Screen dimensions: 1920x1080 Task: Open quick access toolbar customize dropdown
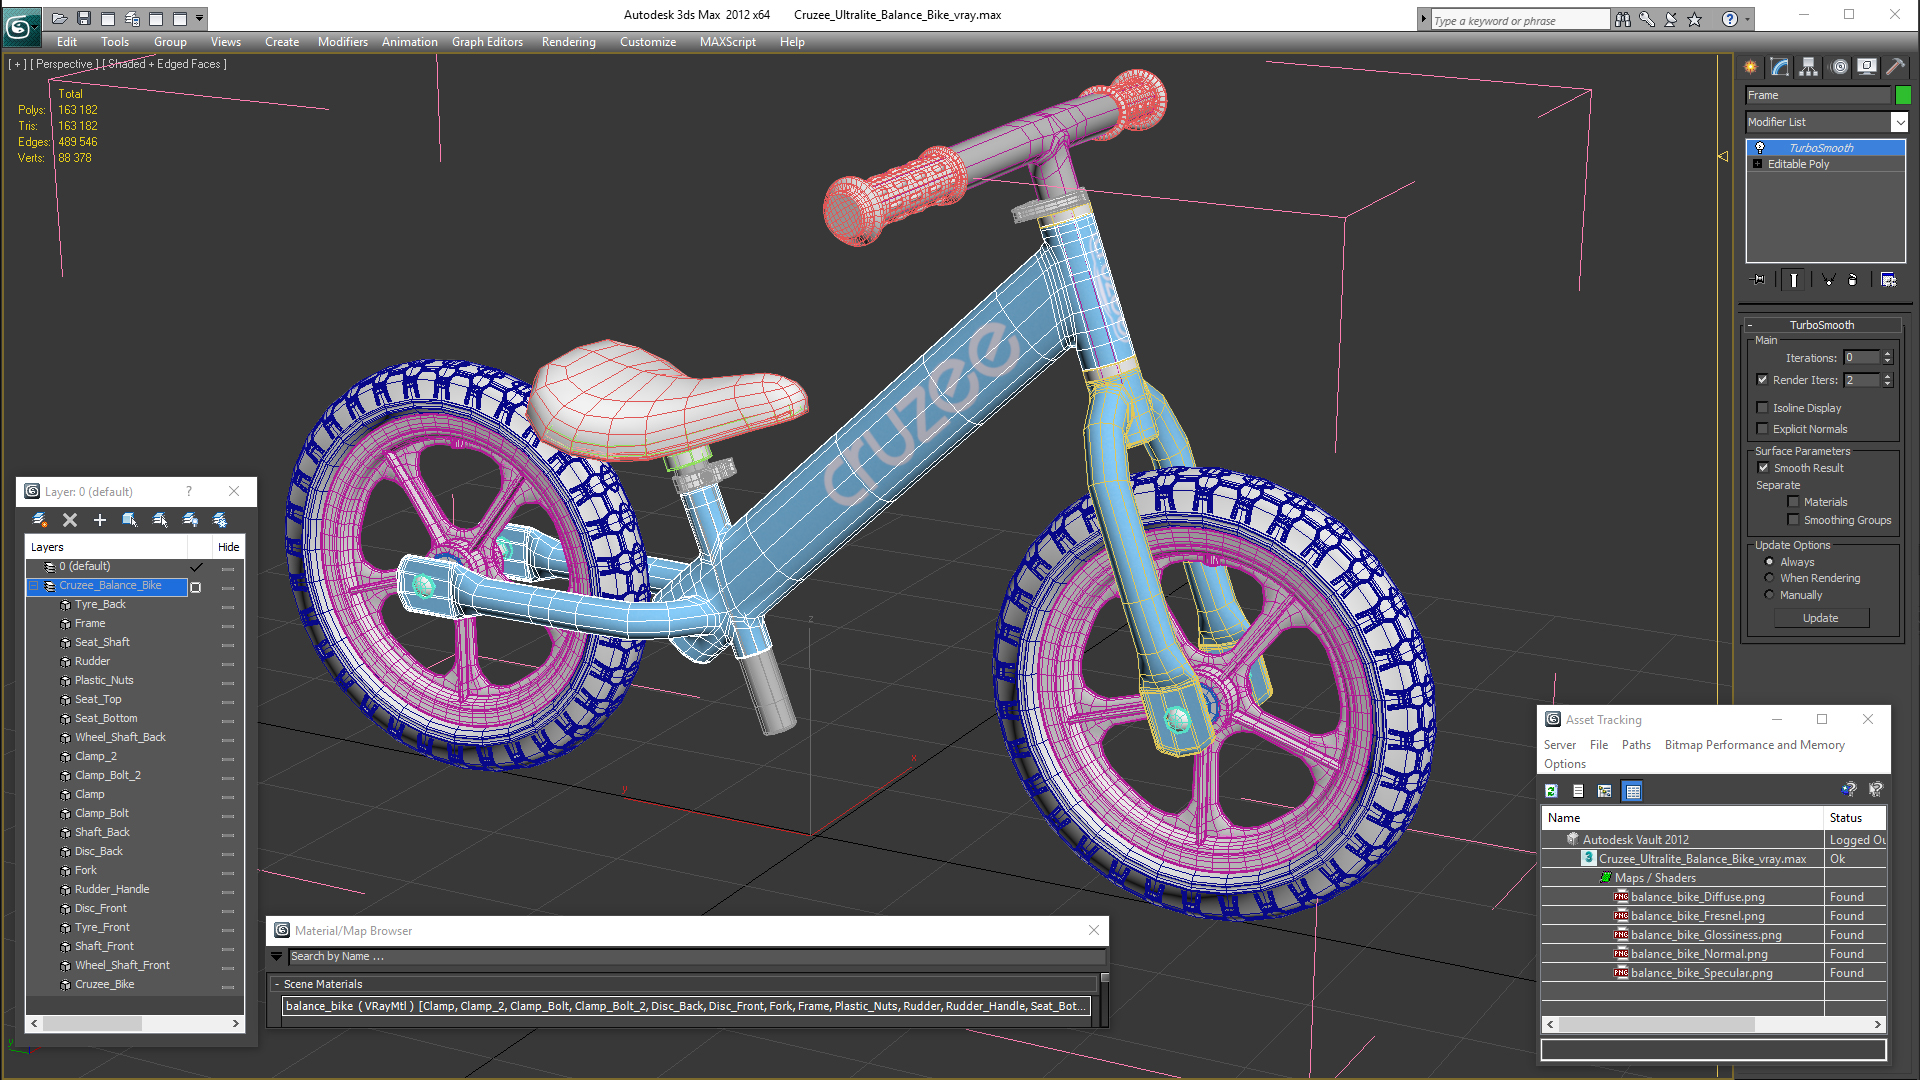point(200,18)
